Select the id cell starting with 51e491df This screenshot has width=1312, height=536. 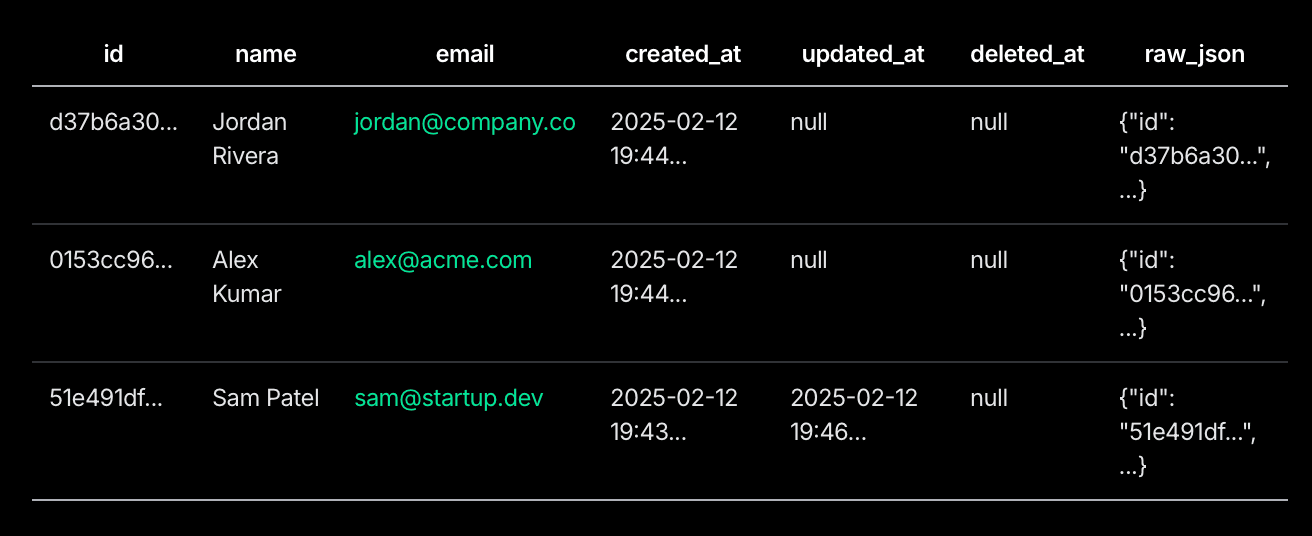106,398
